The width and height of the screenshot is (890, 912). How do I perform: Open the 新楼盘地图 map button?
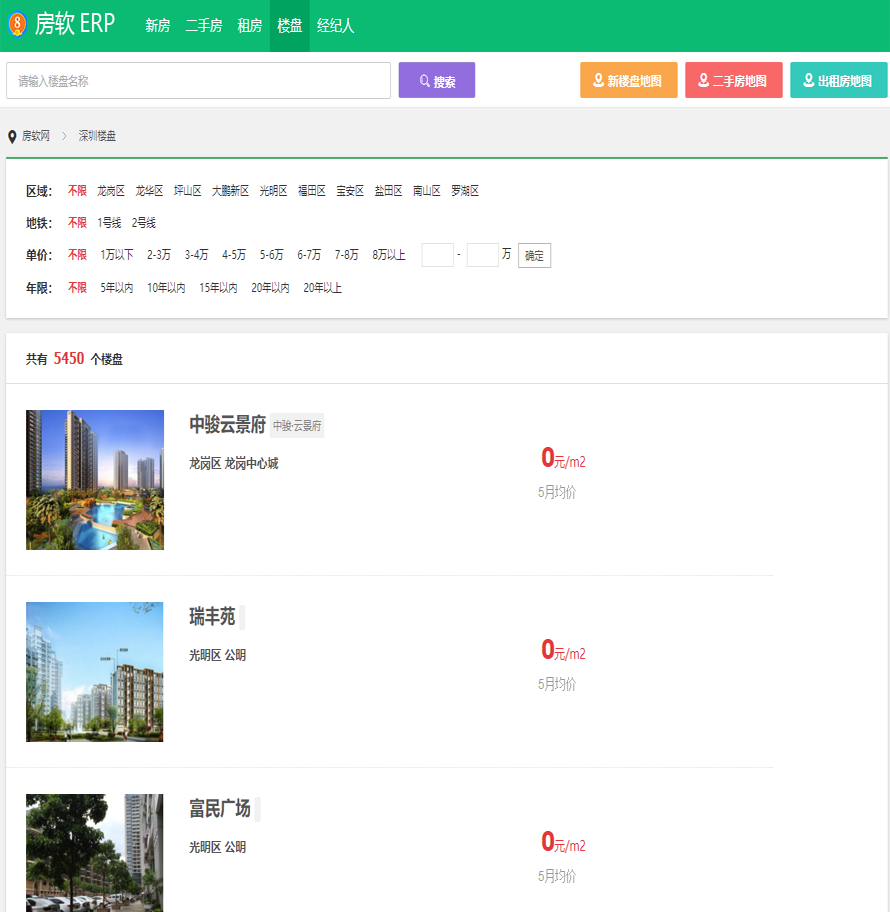tap(629, 80)
